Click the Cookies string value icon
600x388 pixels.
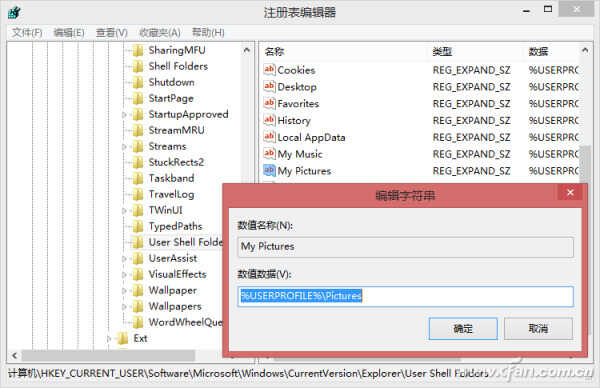[x=269, y=70]
